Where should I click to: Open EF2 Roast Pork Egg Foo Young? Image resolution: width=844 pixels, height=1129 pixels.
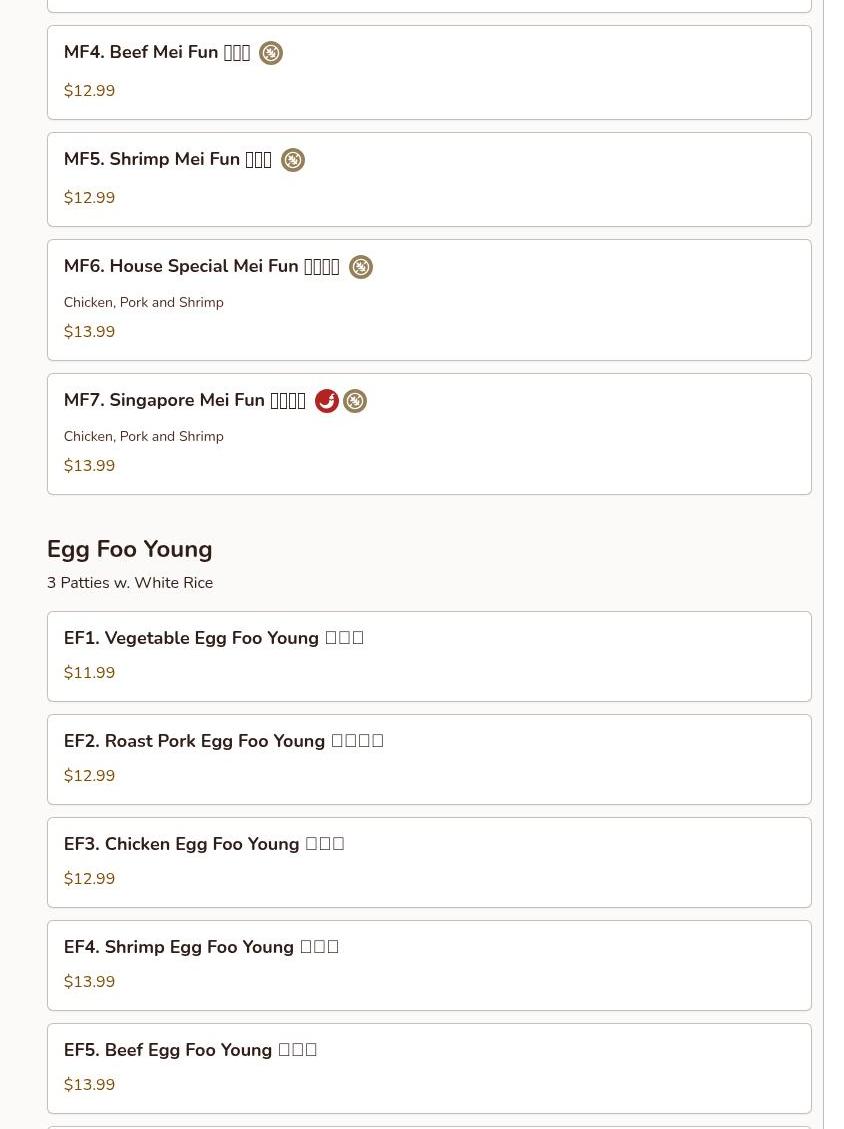tap(223, 741)
